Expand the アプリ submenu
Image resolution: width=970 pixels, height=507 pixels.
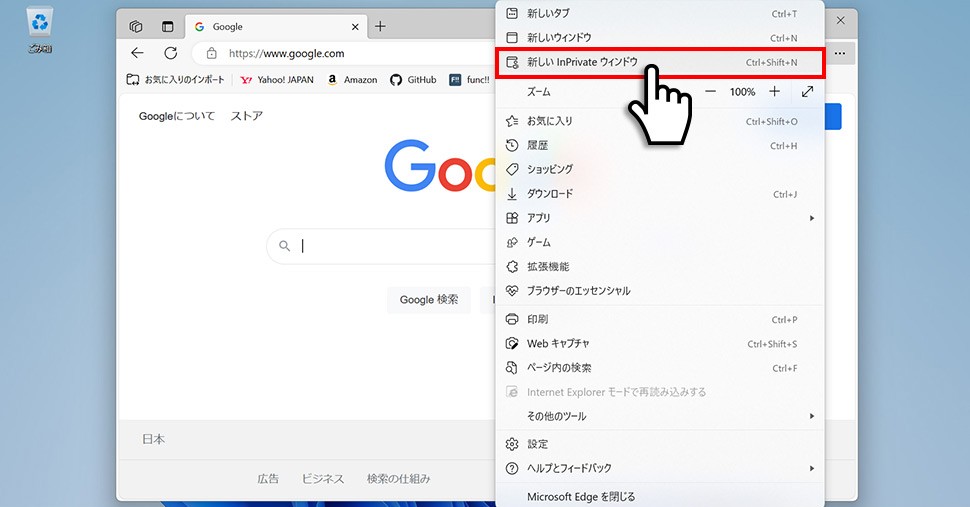pos(660,218)
